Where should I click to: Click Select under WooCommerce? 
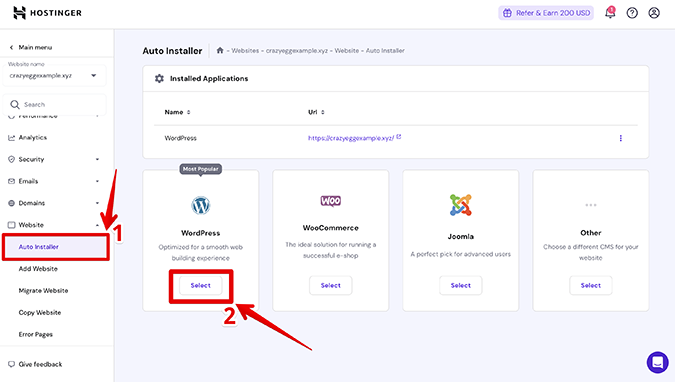point(331,286)
